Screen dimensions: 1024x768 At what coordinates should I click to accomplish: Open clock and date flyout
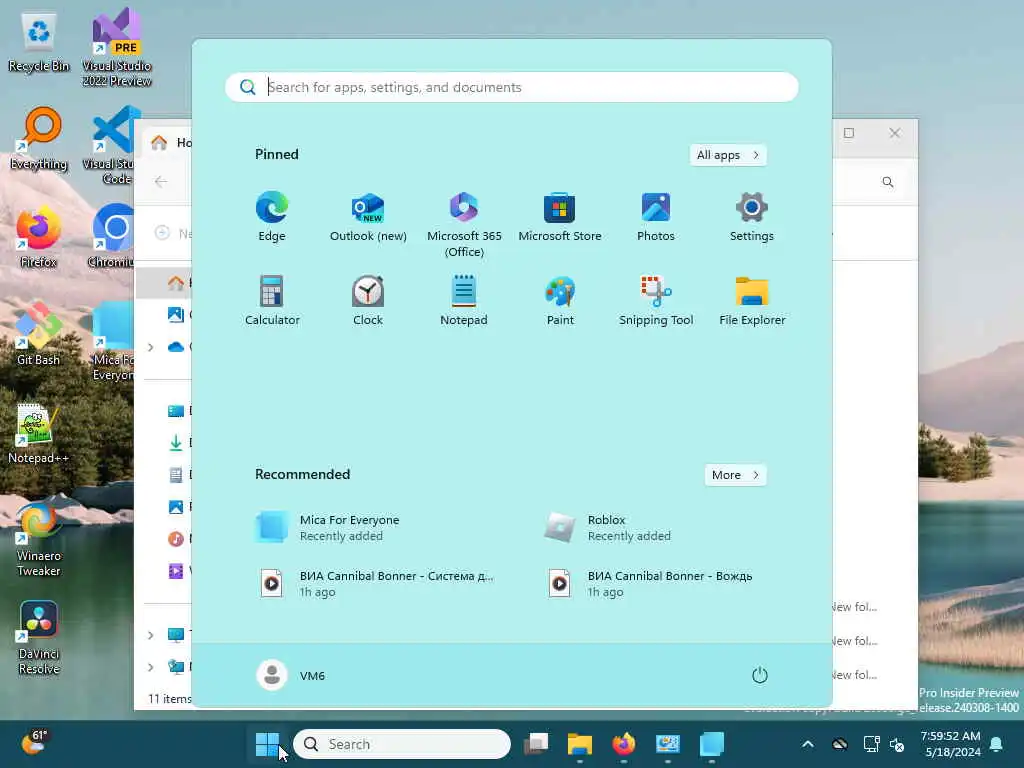pyautogui.click(x=950, y=744)
